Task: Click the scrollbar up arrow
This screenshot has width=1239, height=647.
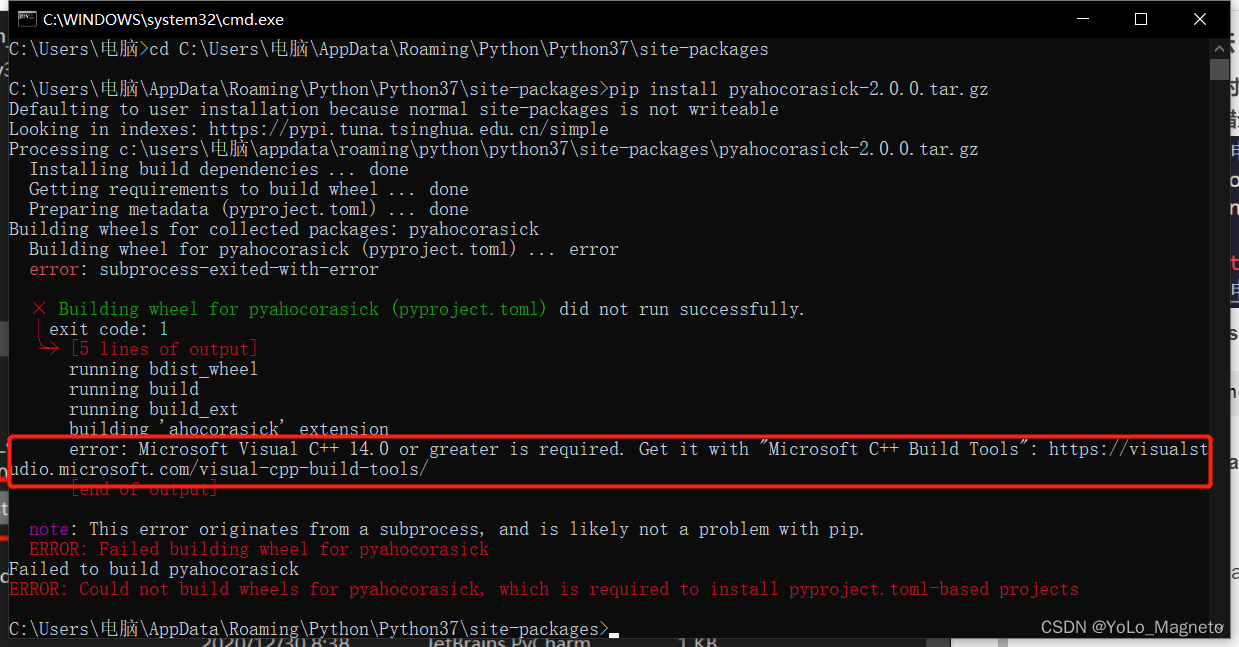Action: click(x=1219, y=47)
